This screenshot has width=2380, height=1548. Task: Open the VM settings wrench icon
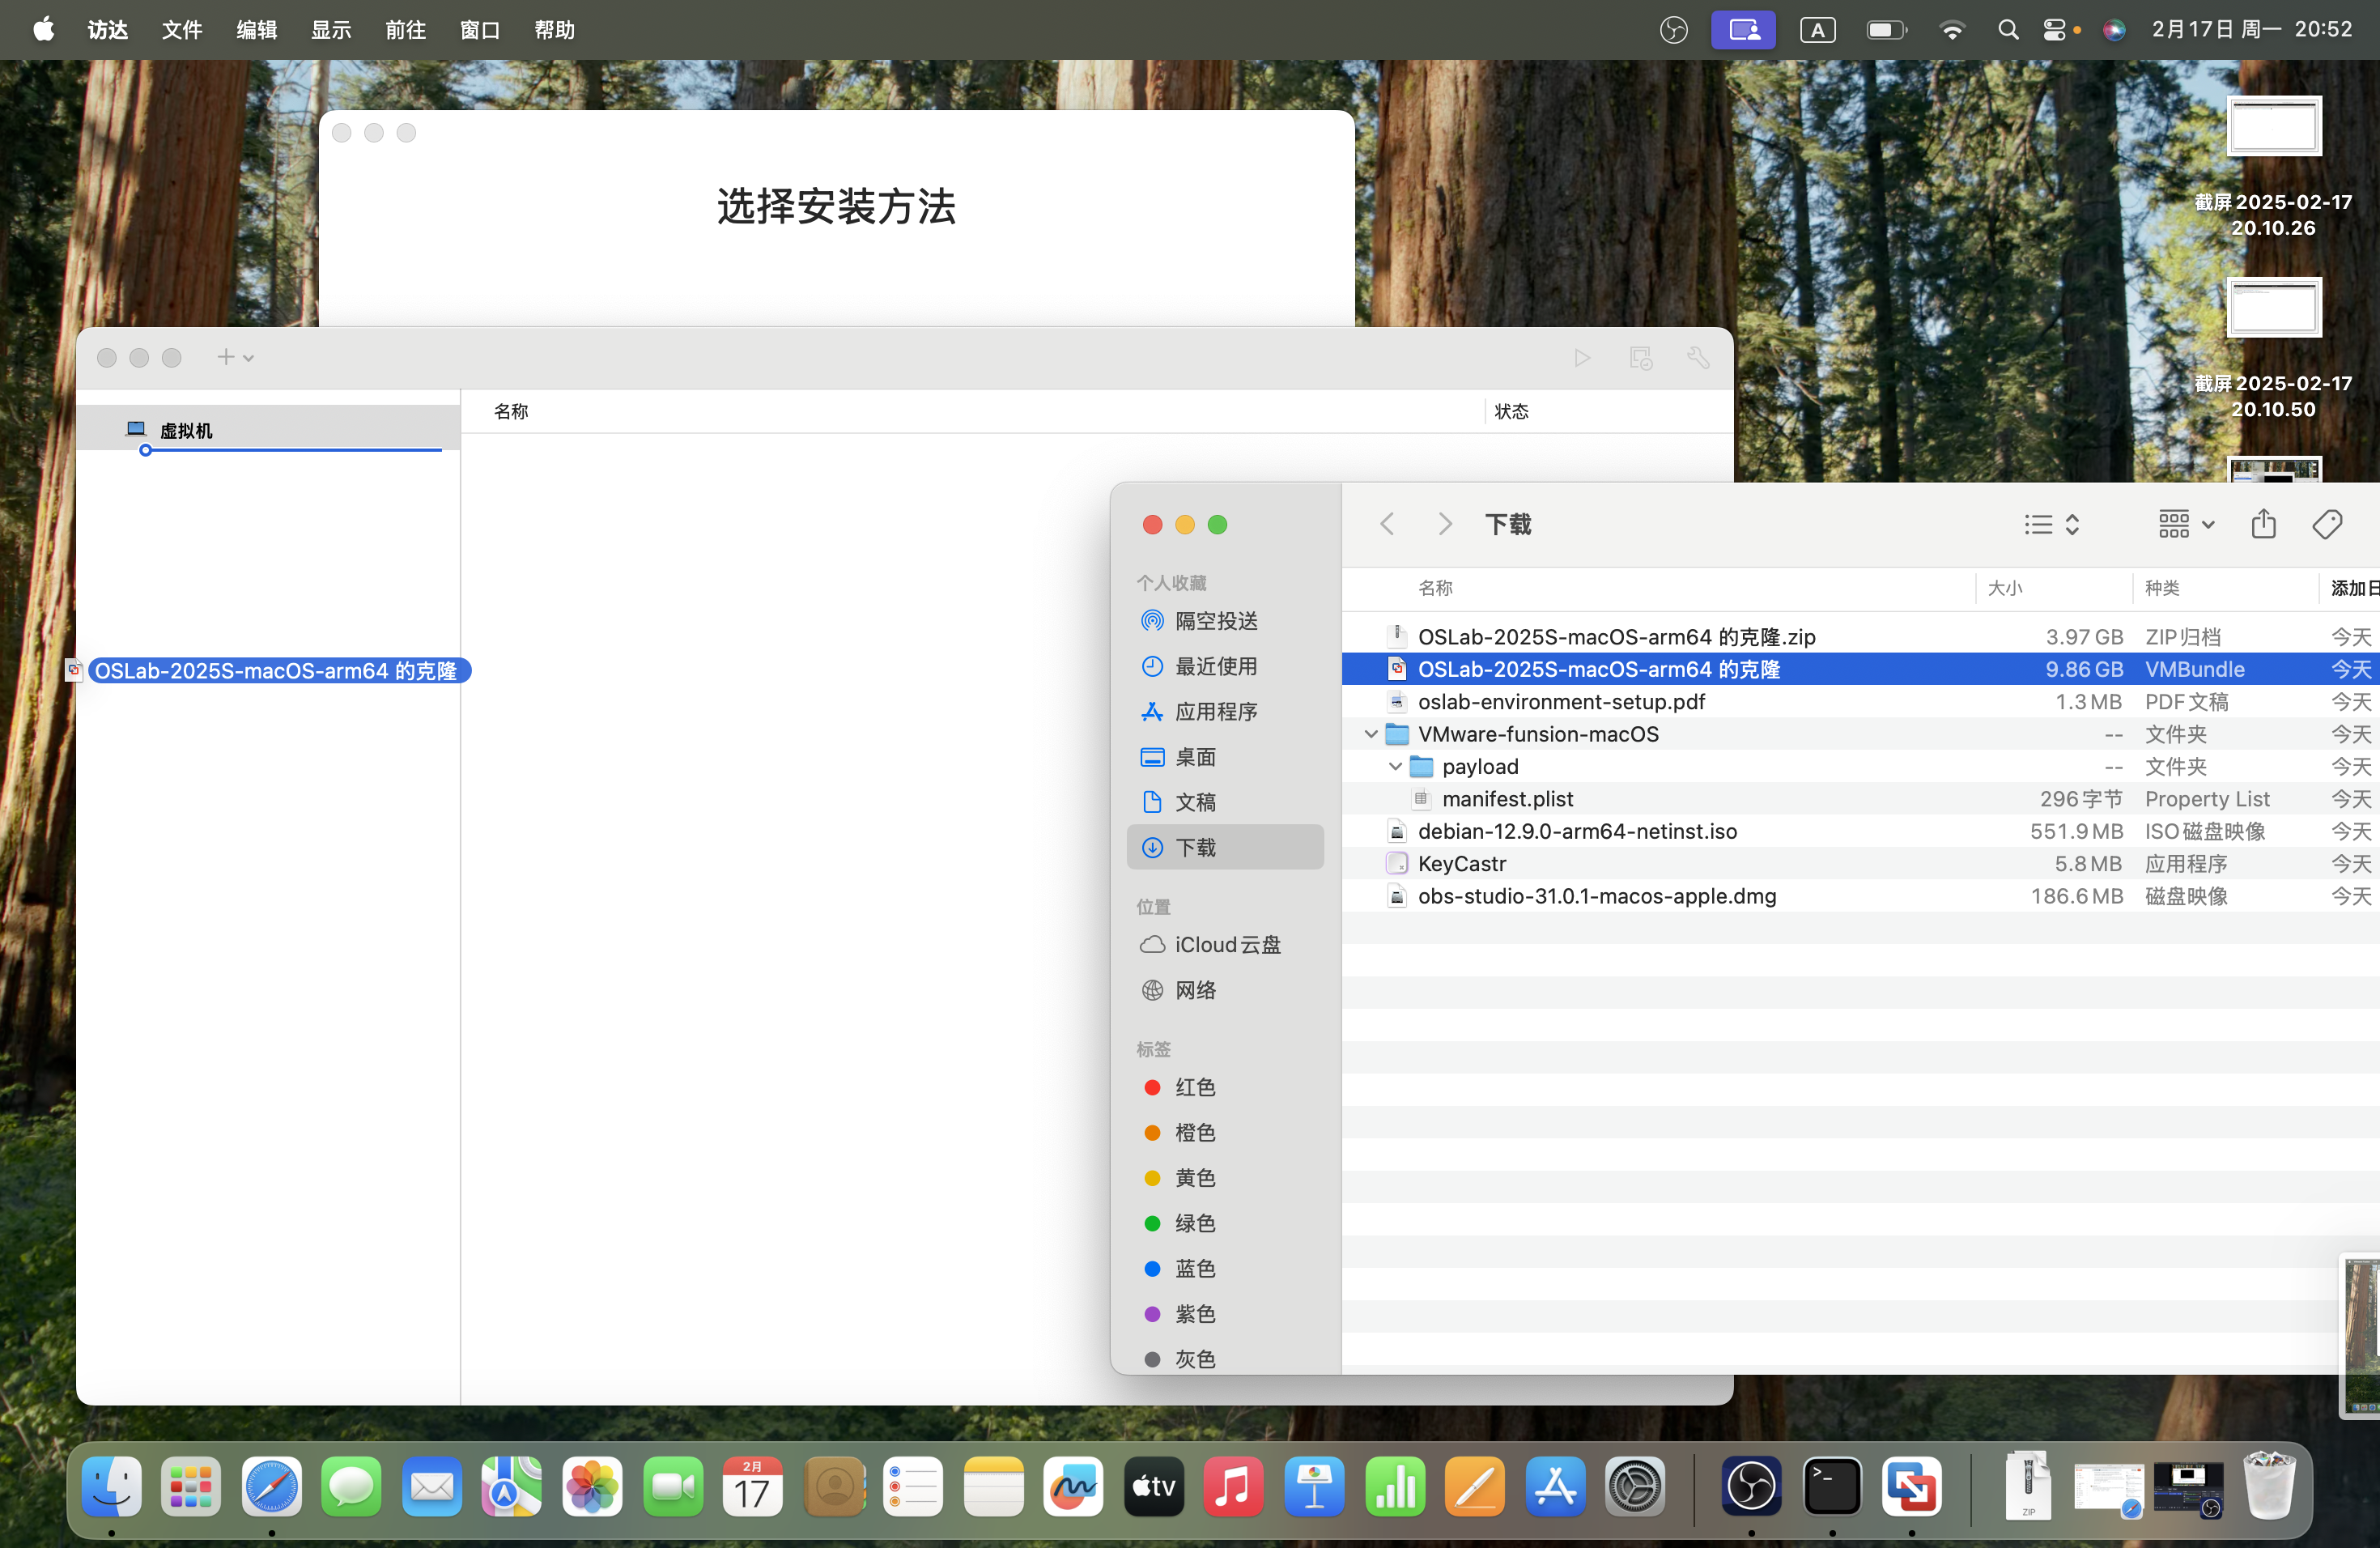coord(1698,358)
